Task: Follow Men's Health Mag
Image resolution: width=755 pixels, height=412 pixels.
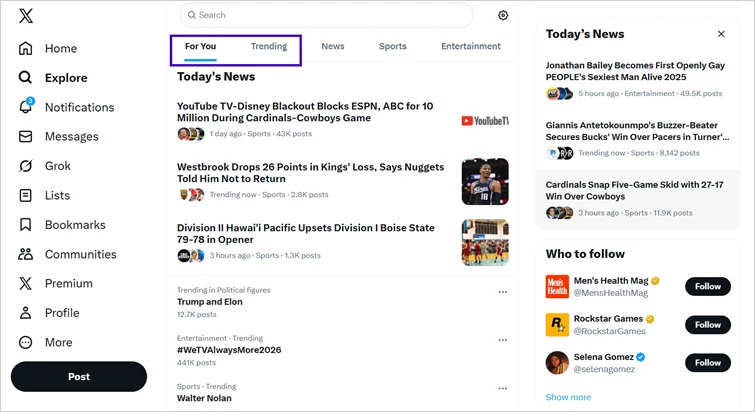Action: pyautogui.click(x=708, y=286)
